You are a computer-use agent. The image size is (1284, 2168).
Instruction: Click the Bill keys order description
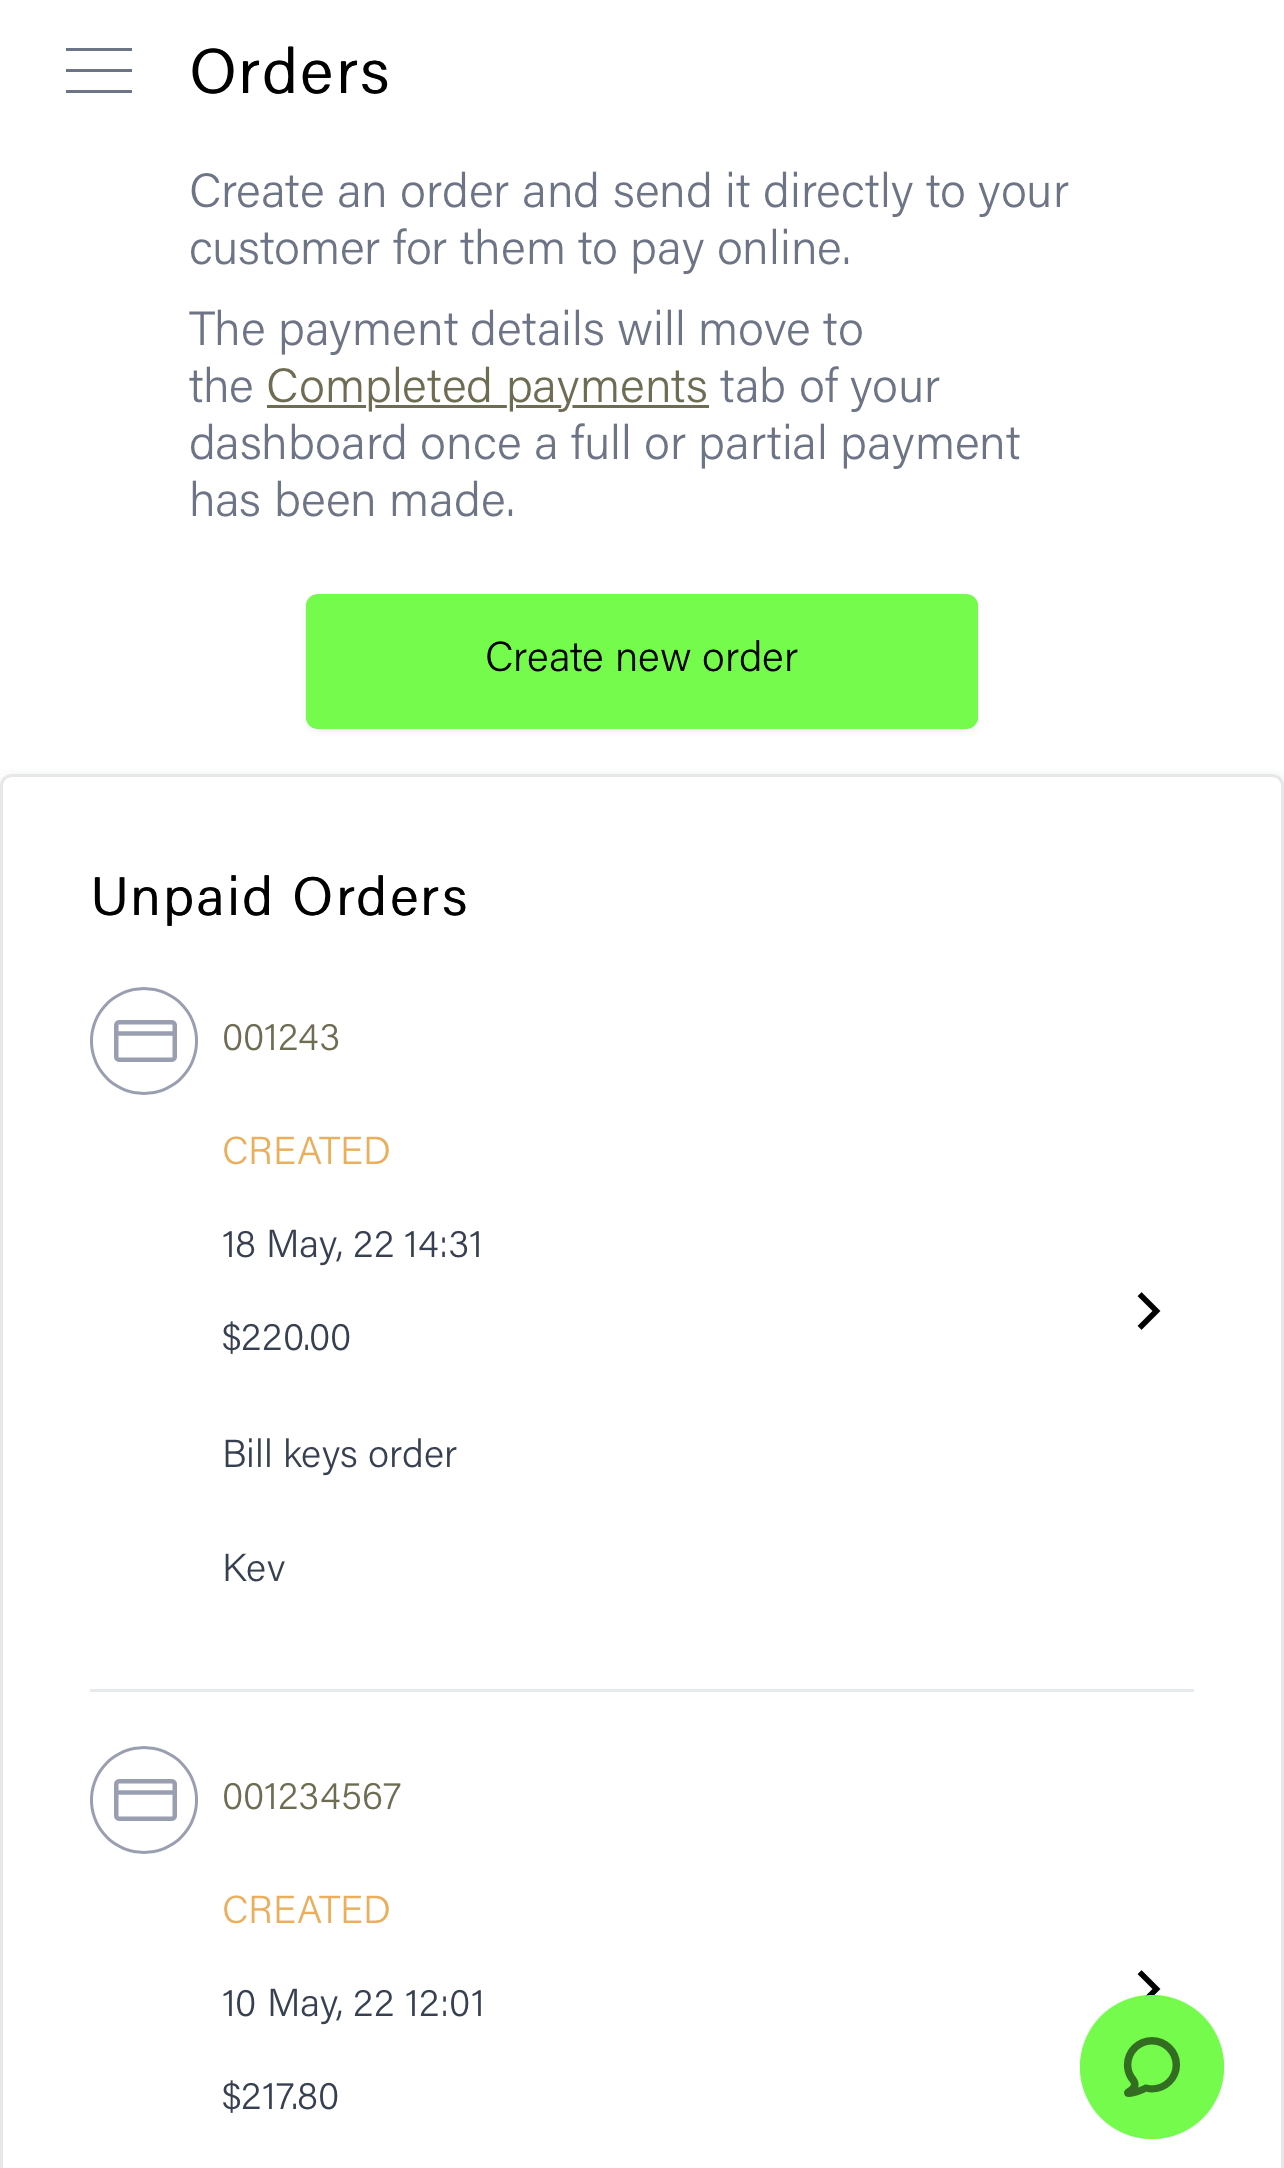pos(339,1455)
